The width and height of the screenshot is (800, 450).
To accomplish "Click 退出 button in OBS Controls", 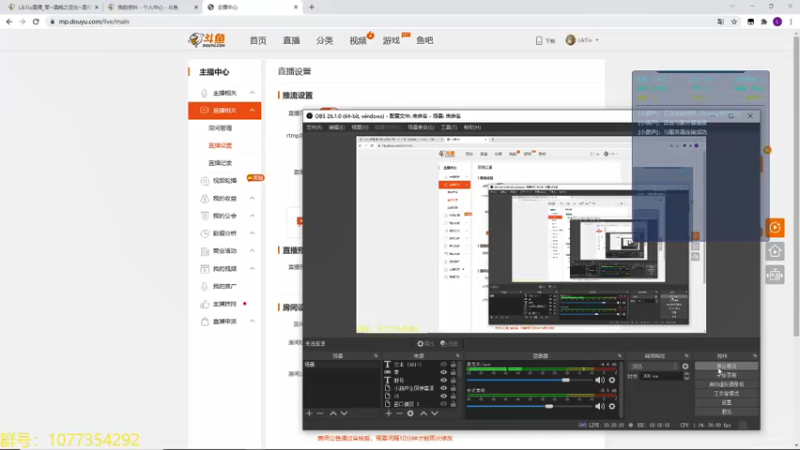I will [x=726, y=412].
